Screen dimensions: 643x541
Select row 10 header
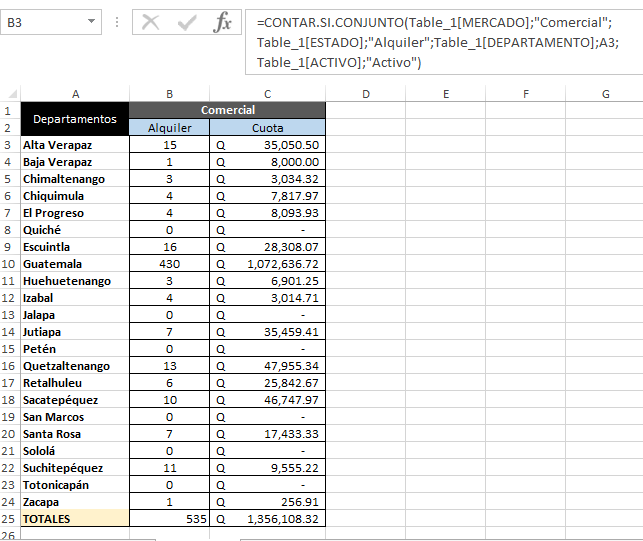click(x=9, y=264)
